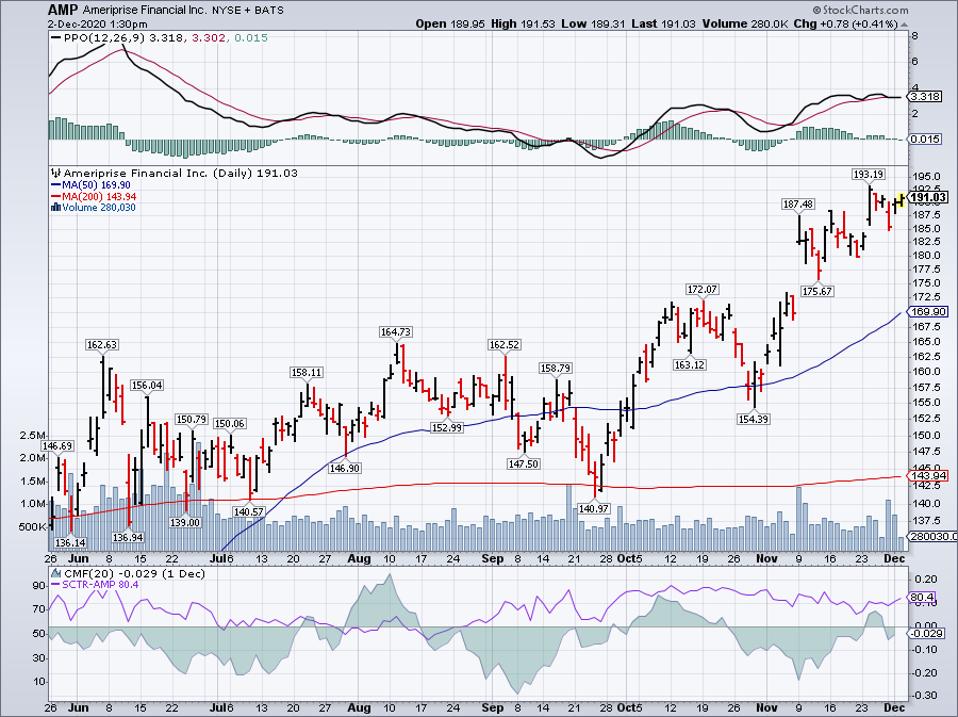Click the 158.79 price annotation
The image size is (958, 717).
pos(555,368)
